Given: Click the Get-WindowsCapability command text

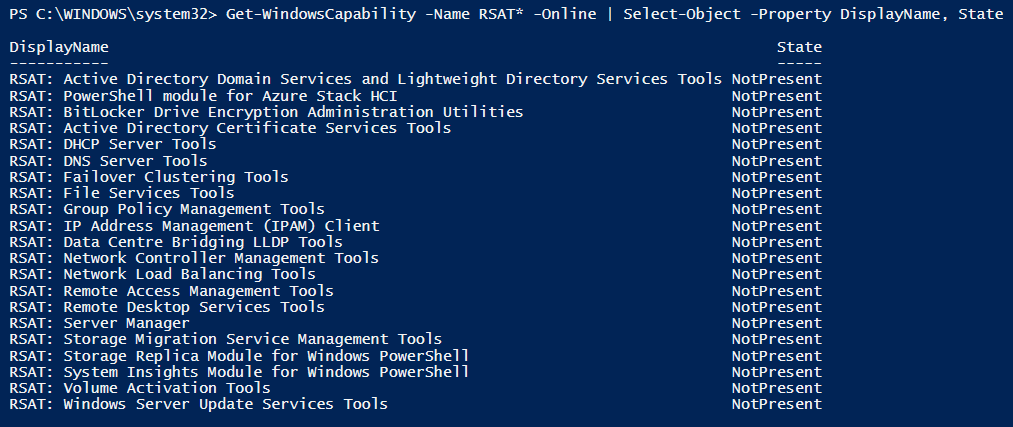Looking at the screenshot, I should coord(320,14).
